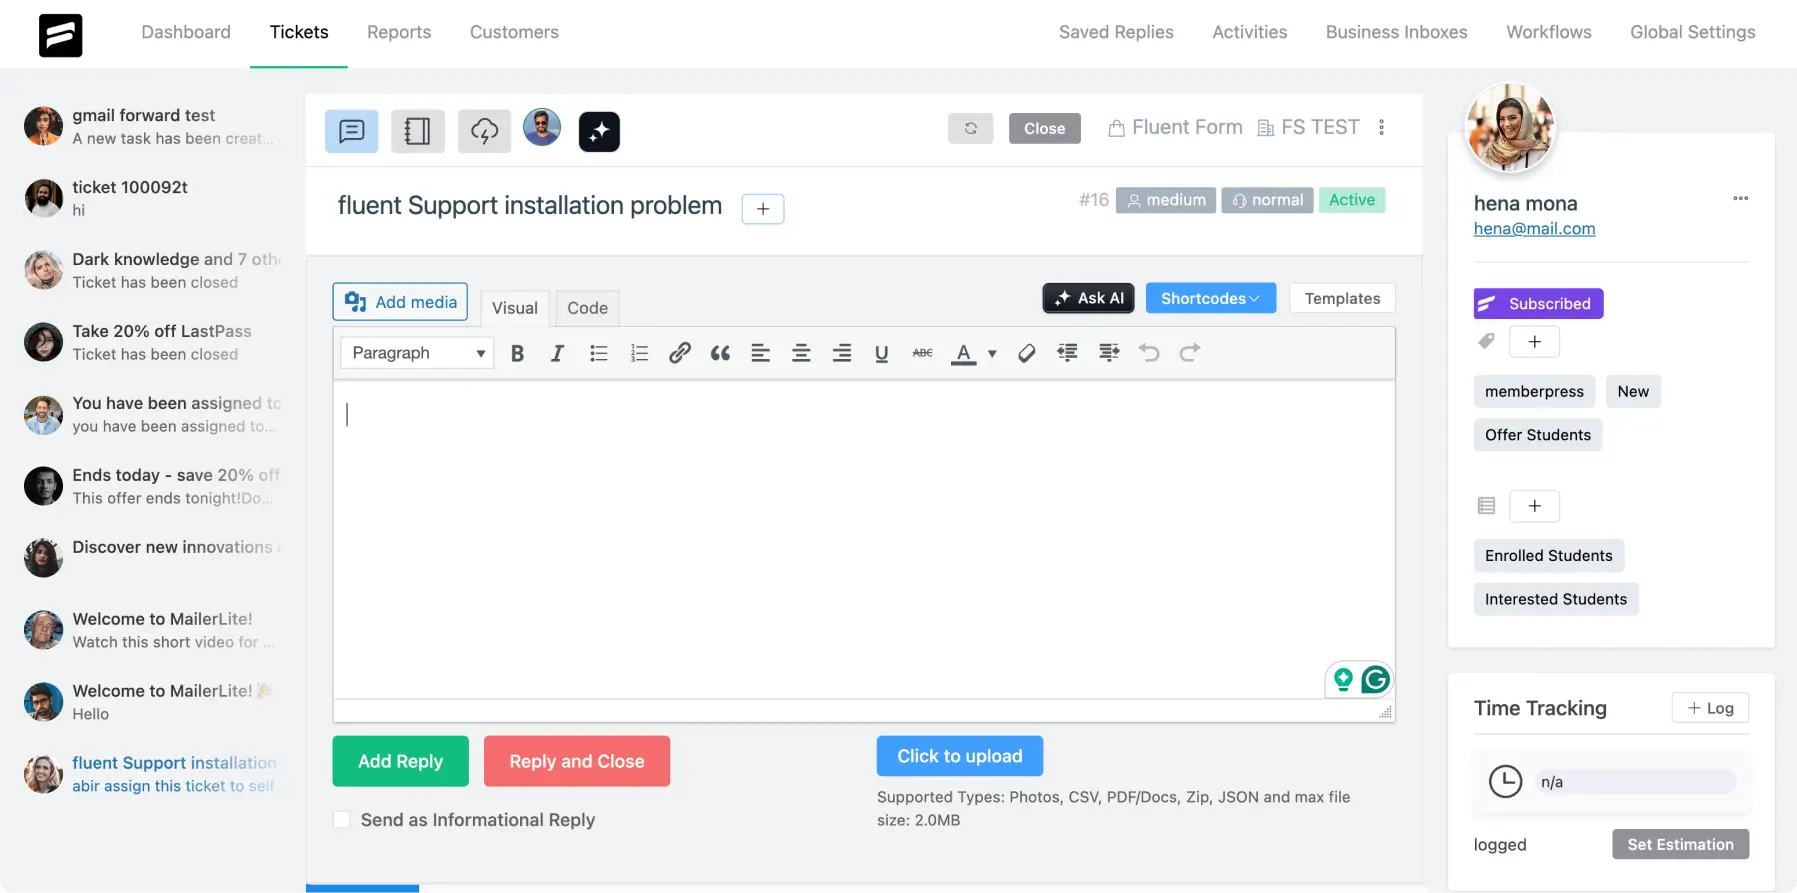This screenshot has width=1797, height=893.
Task: Expand the Shortcodes dropdown
Action: 1210,298
